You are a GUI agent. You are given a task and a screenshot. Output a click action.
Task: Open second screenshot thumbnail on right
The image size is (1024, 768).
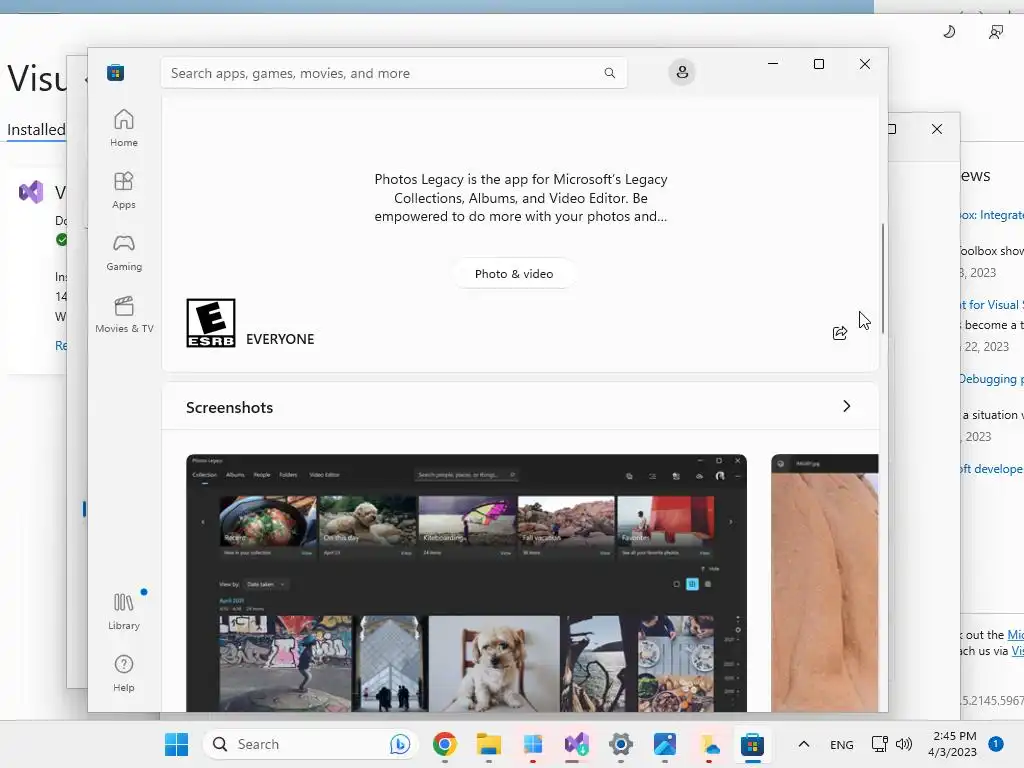825,583
